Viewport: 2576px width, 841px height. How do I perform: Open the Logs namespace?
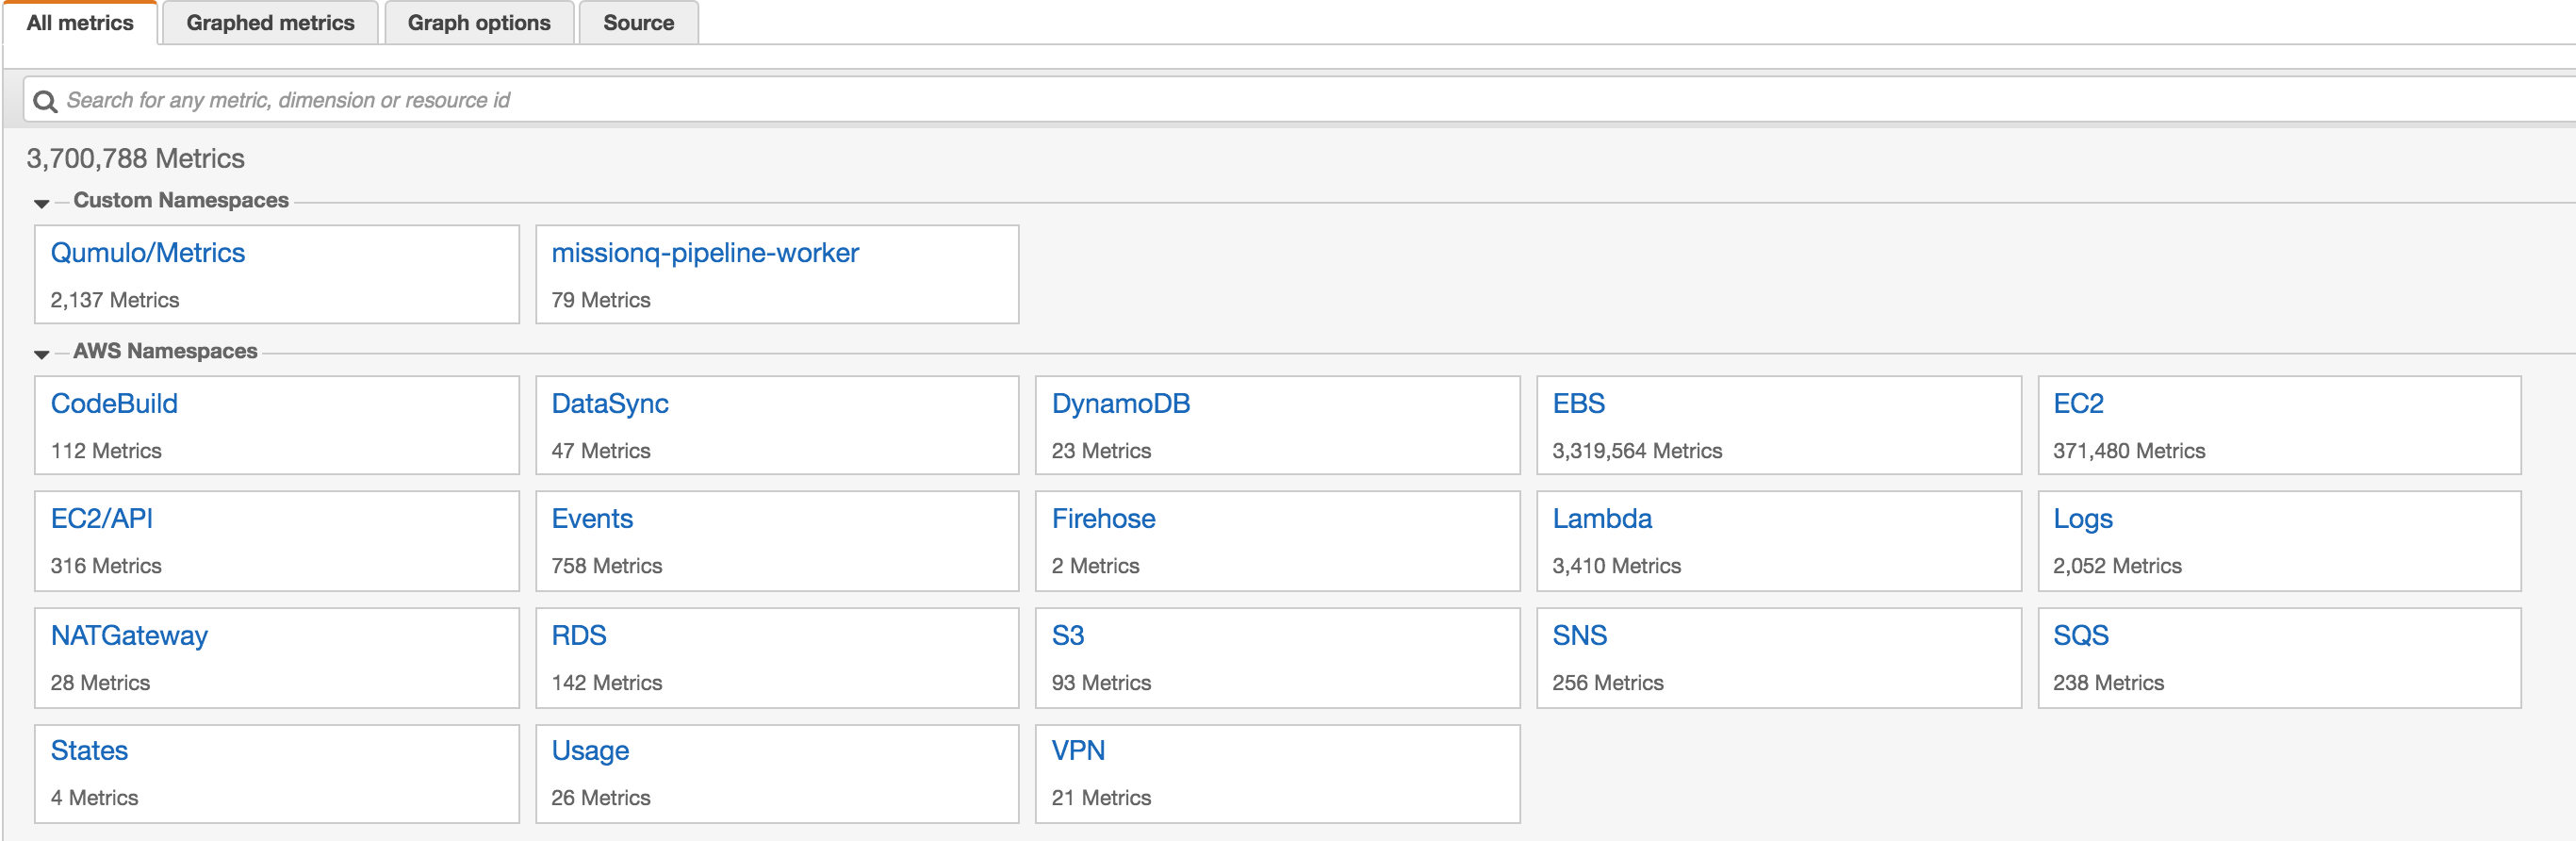(x=2083, y=519)
